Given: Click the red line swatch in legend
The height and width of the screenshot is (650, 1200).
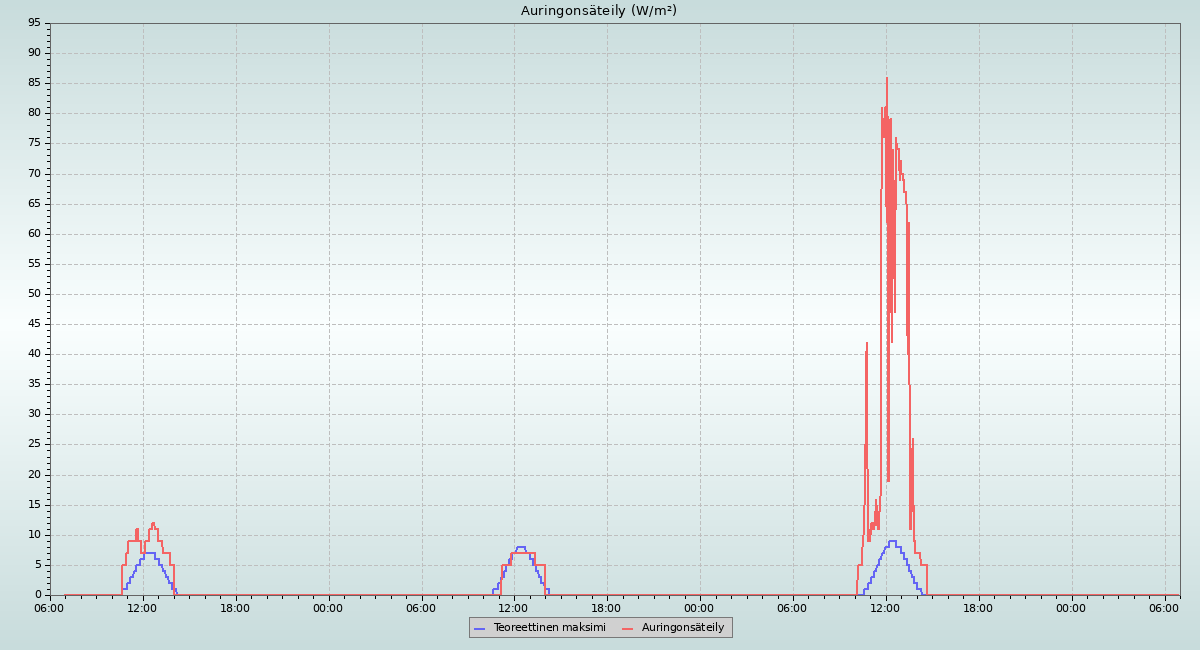Looking at the screenshot, I should (628, 628).
